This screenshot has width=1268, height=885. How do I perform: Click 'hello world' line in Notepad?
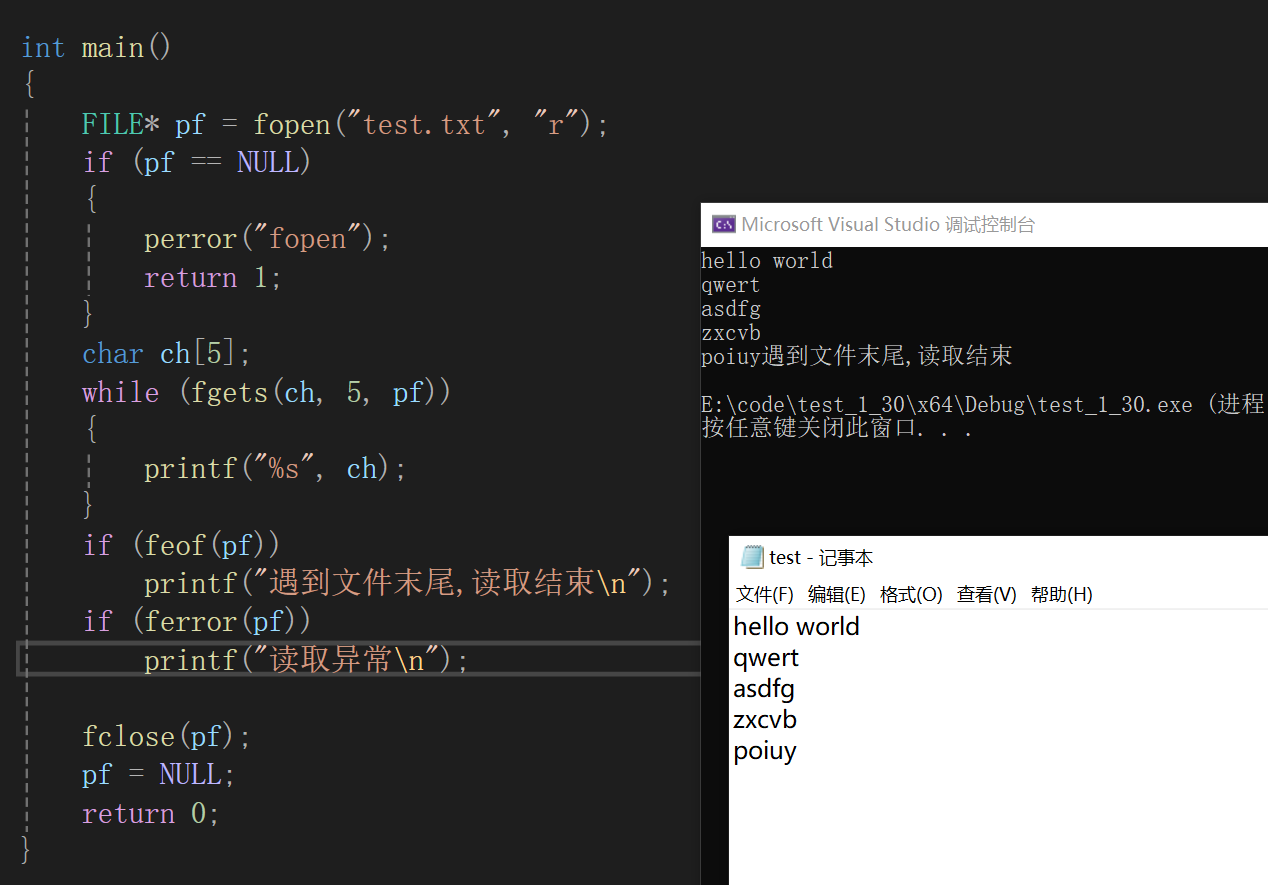796,627
